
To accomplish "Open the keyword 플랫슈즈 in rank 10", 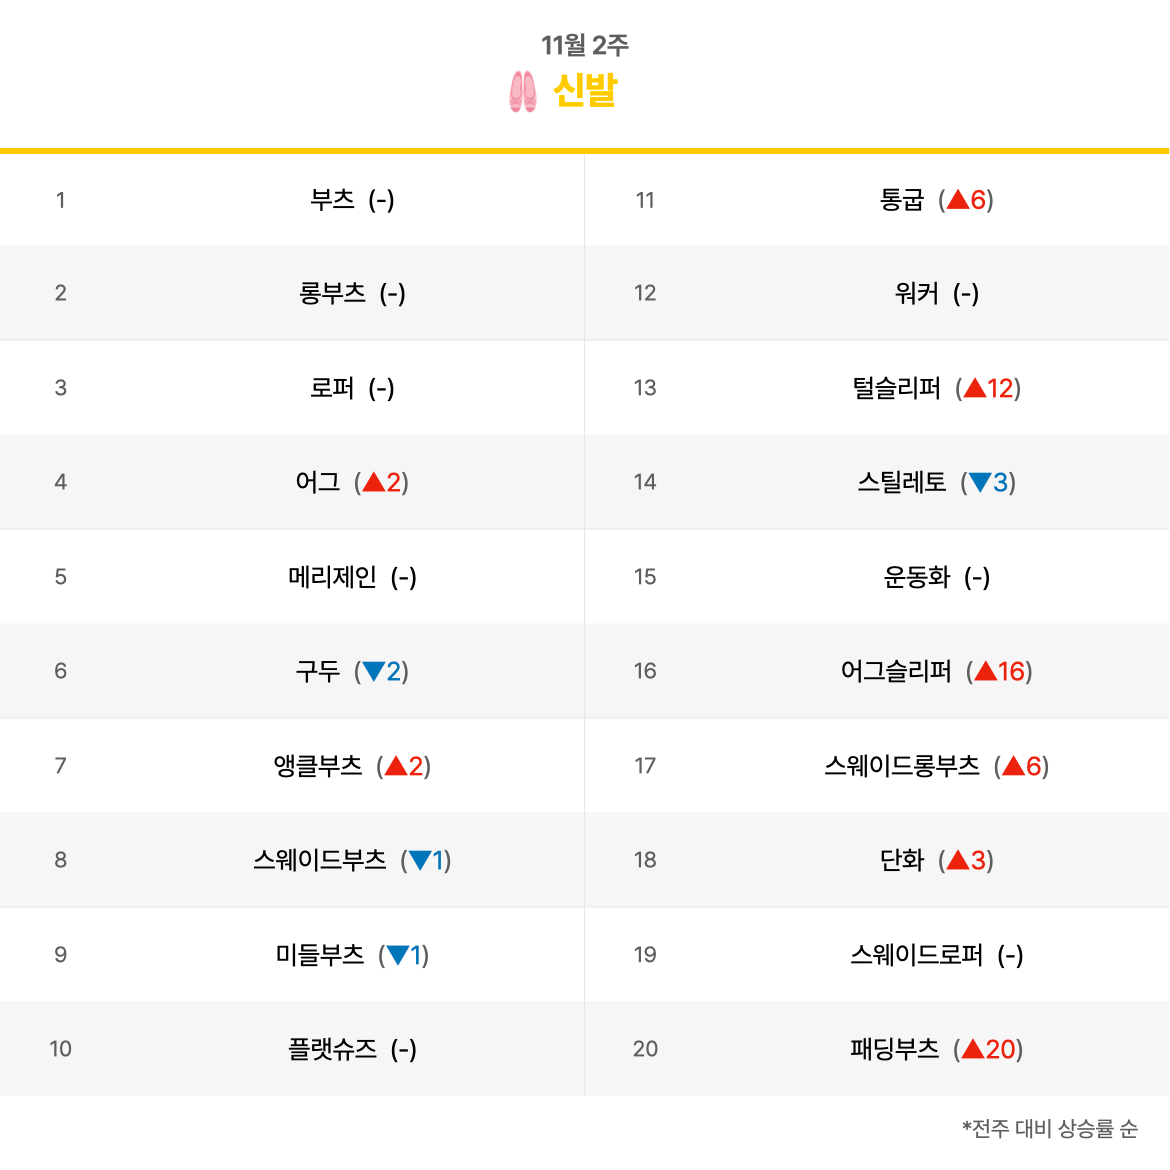I will 332,1049.
